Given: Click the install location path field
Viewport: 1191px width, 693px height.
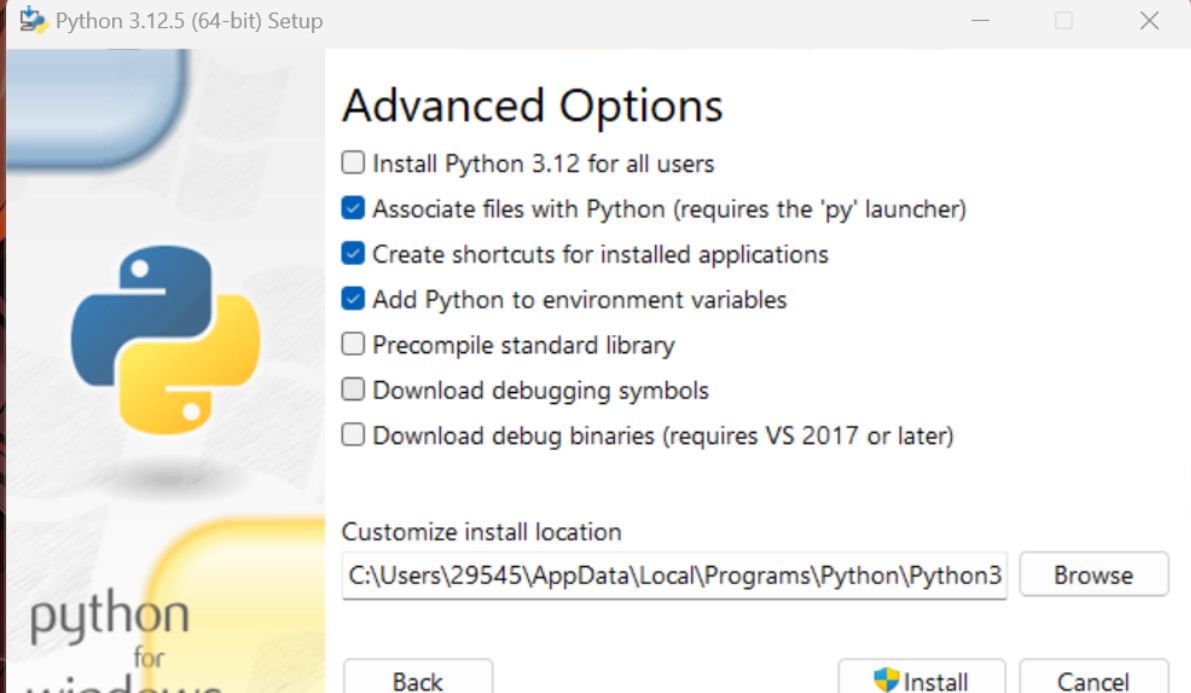Looking at the screenshot, I should tap(674, 576).
